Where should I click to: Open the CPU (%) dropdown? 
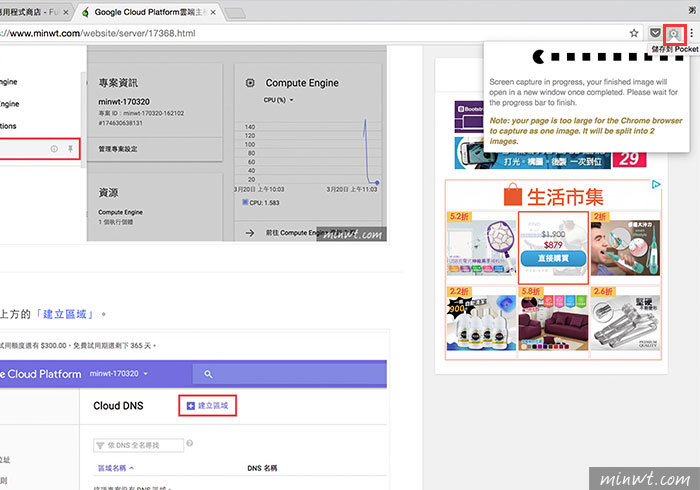(279, 100)
